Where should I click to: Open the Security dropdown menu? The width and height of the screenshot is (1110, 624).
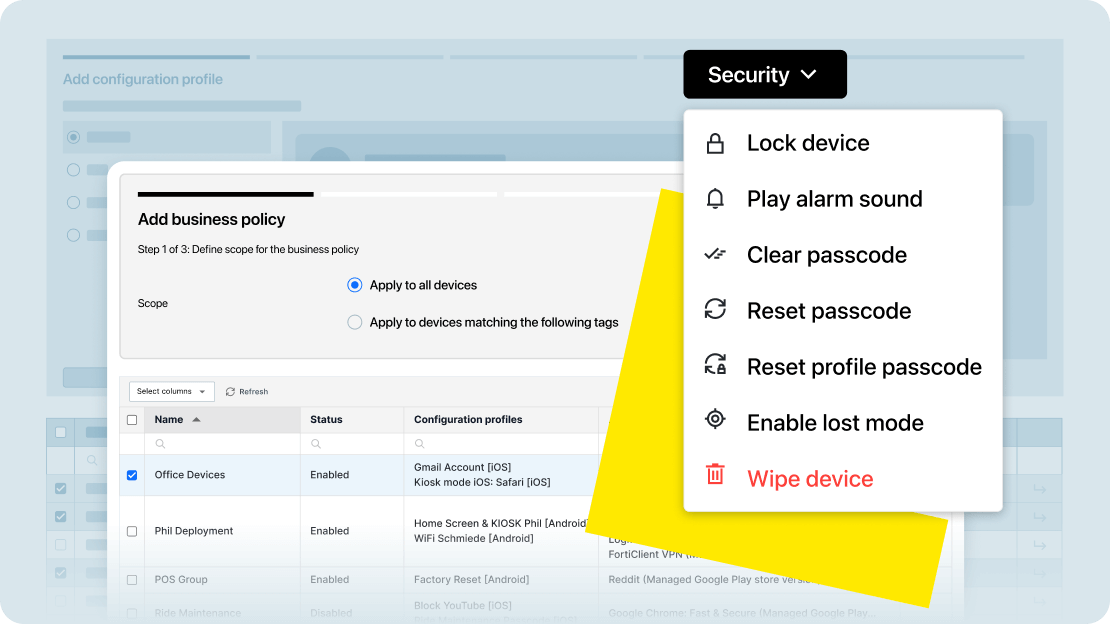click(765, 74)
